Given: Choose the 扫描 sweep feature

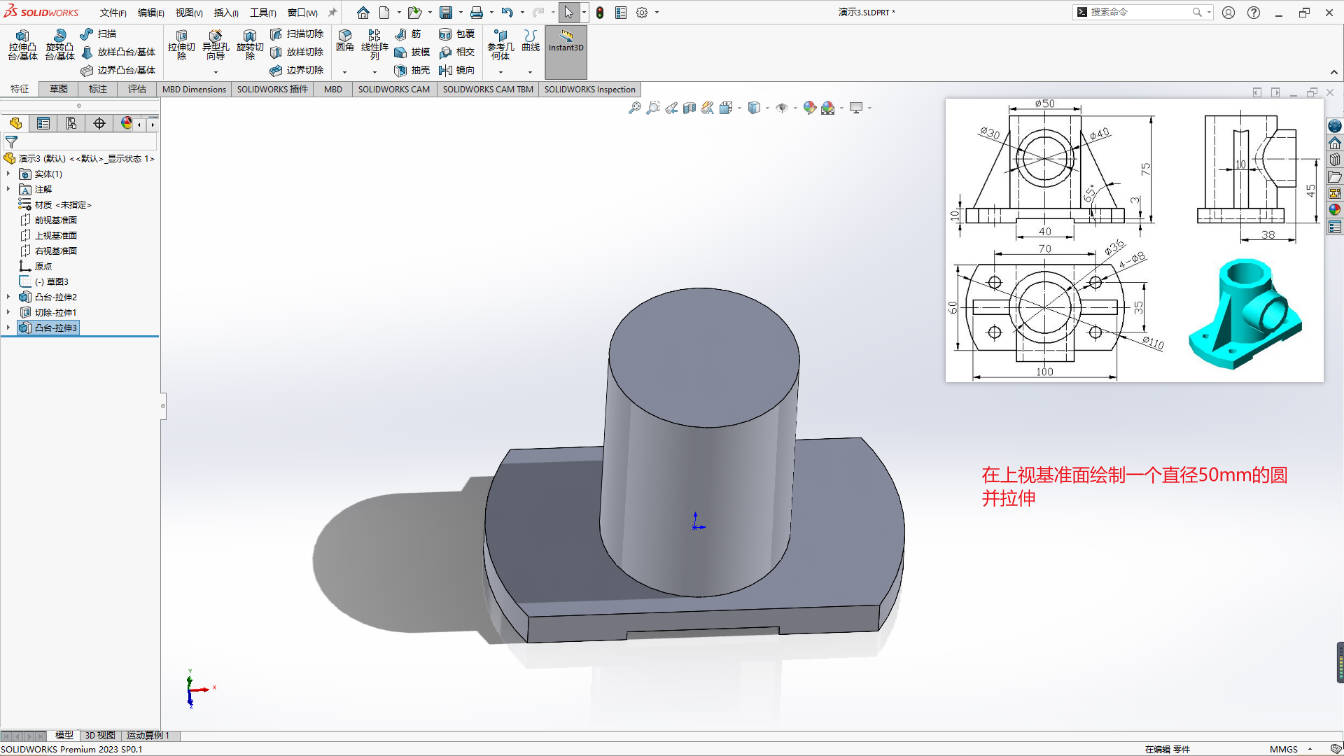Looking at the screenshot, I should coord(98,34).
